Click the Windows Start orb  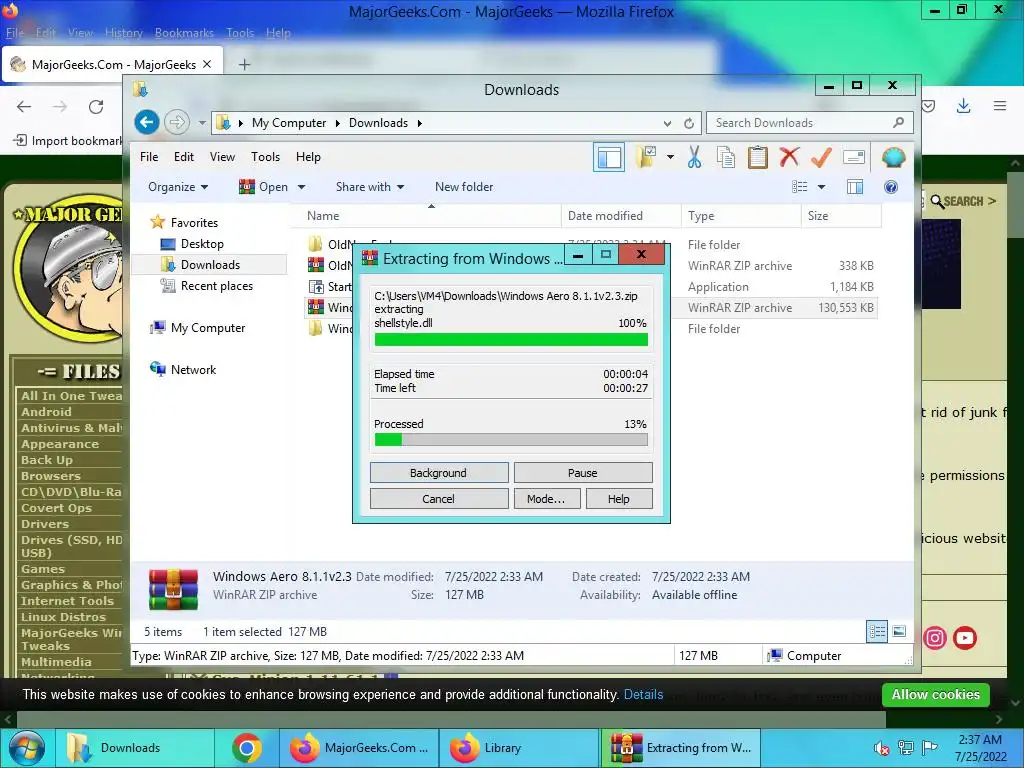27,748
